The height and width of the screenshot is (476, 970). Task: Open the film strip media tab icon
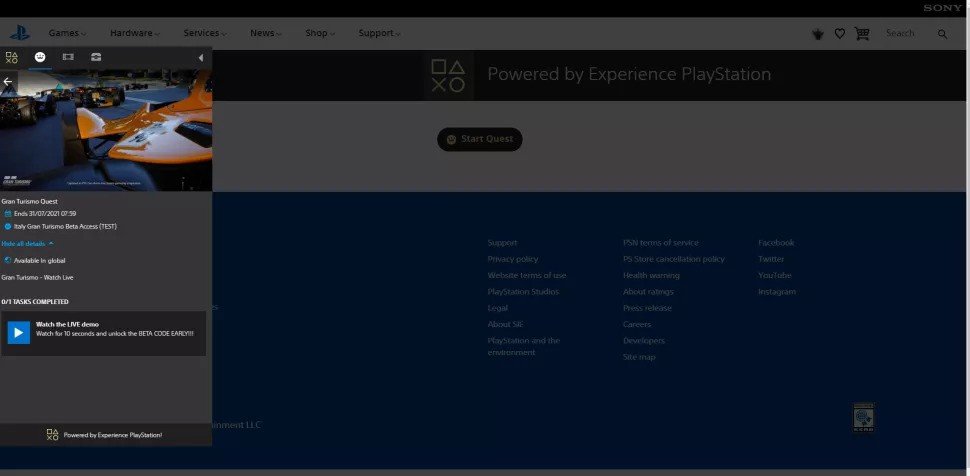click(x=68, y=57)
